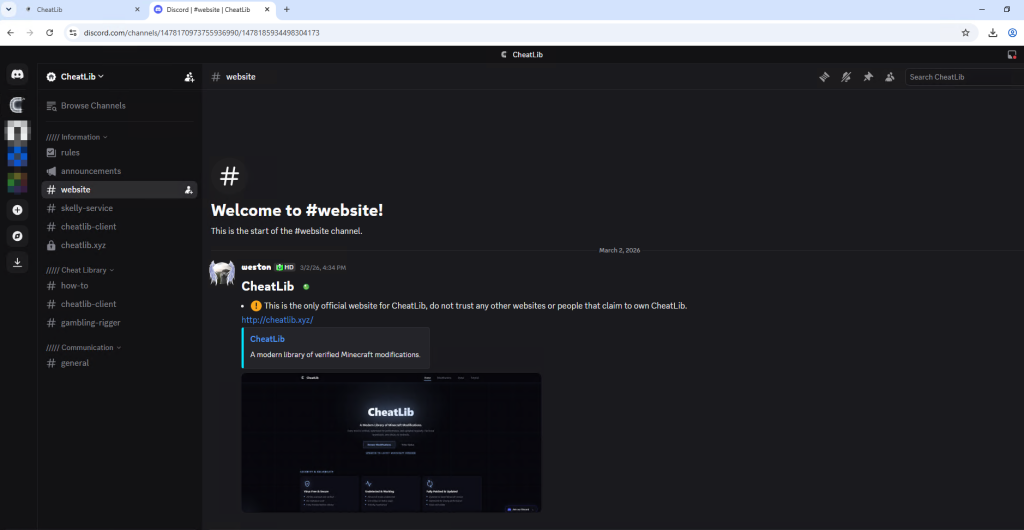The height and width of the screenshot is (530, 1024).
Task: Click the hash icon beside how-to
Action: coord(52,286)
